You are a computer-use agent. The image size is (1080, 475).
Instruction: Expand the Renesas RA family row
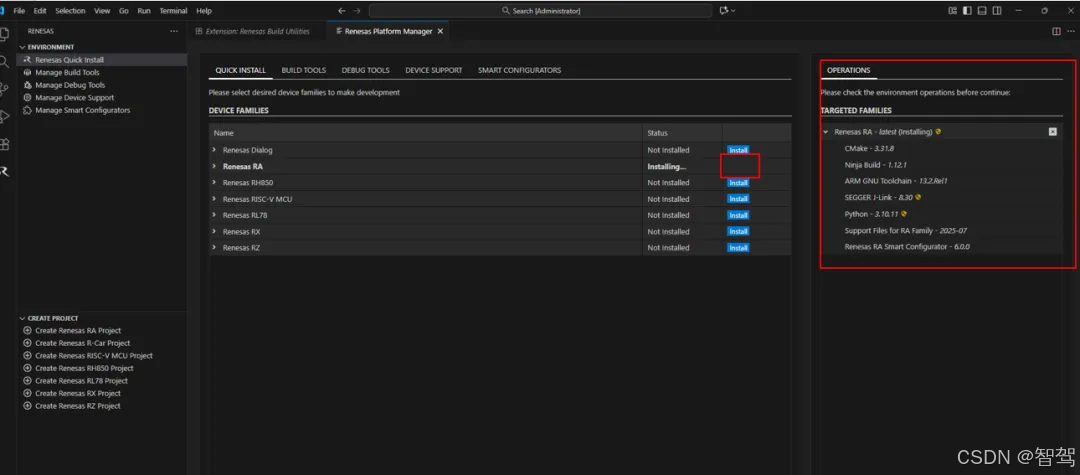[214, 166]
